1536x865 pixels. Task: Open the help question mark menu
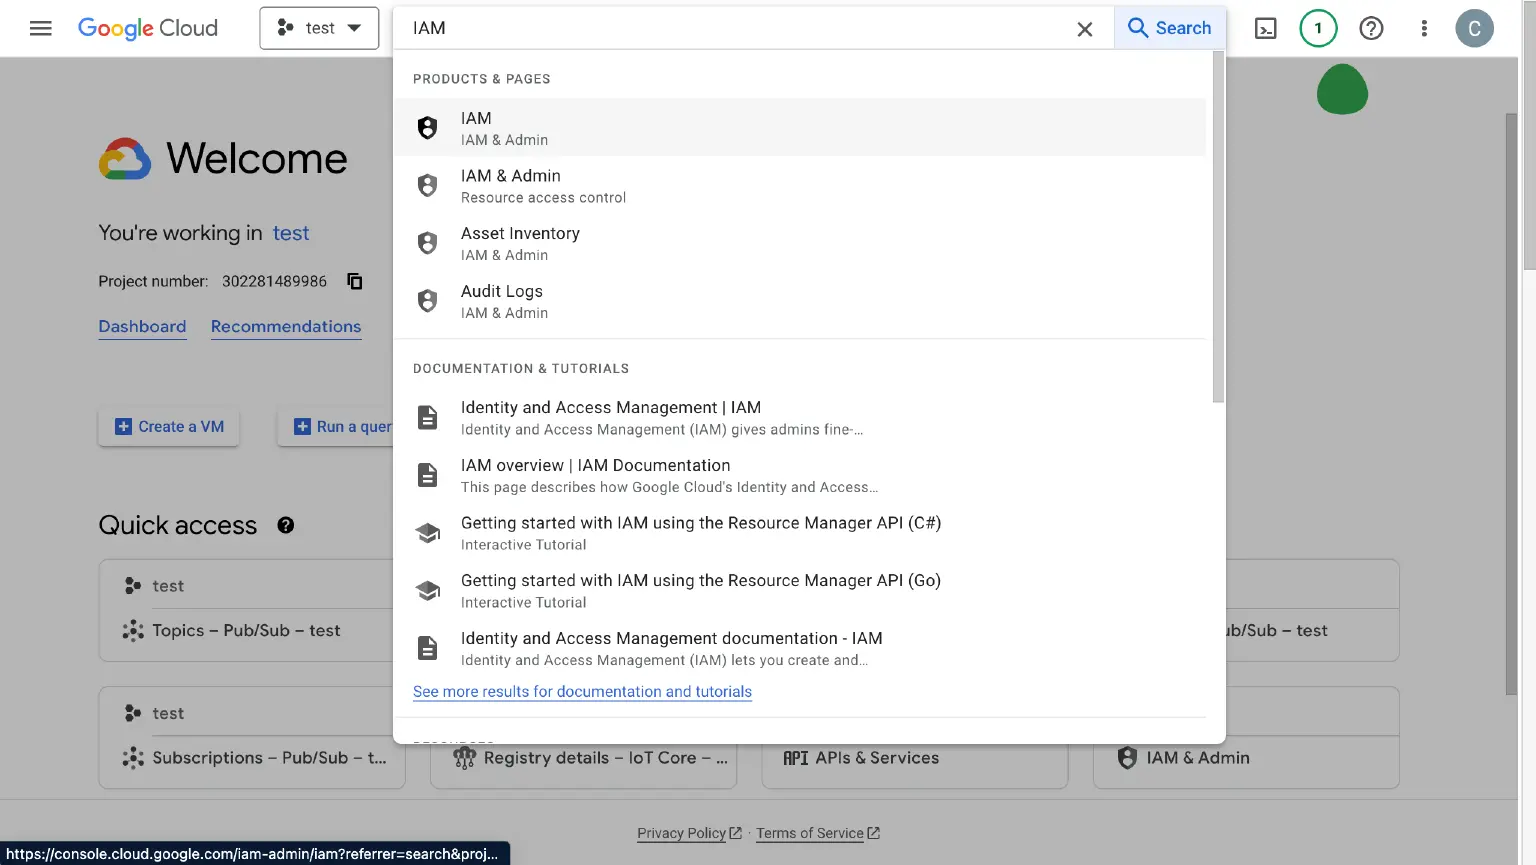click(x=1371, y=28)
